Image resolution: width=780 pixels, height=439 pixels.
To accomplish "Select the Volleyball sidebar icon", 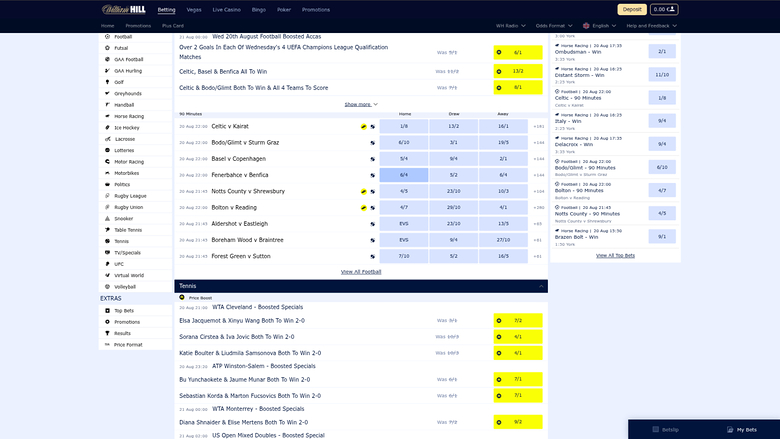I will pyautogui.click(x=107, y=287).
